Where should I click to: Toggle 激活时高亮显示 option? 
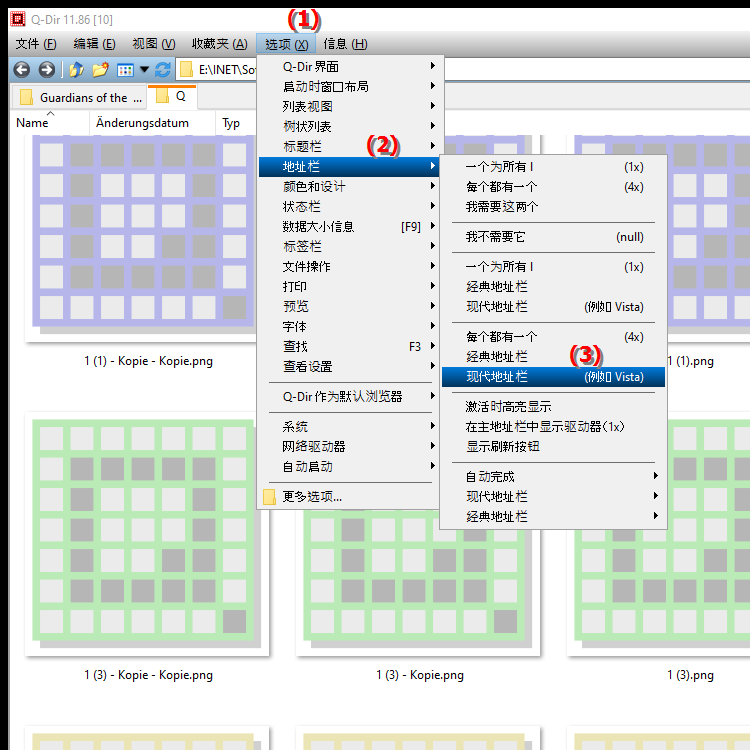(x=553, y=407)
